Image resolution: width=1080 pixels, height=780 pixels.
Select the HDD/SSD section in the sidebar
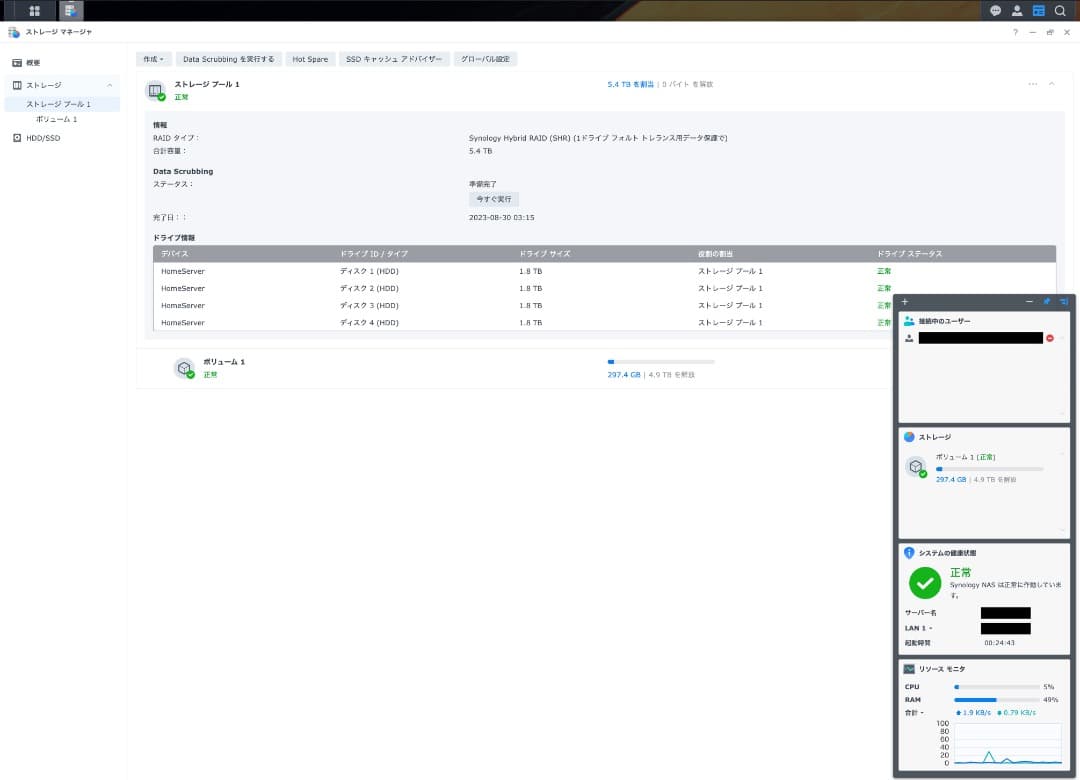pyautogui.click(x=41, y=137)
